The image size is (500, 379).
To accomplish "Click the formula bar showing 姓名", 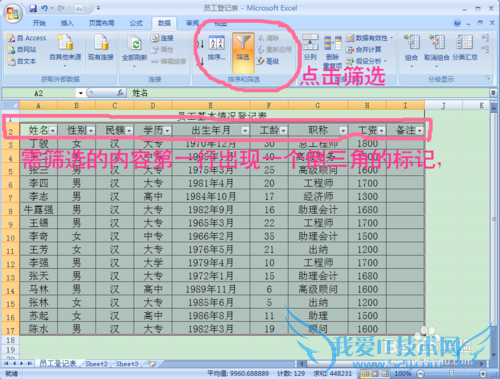I will tap(308, 93).
